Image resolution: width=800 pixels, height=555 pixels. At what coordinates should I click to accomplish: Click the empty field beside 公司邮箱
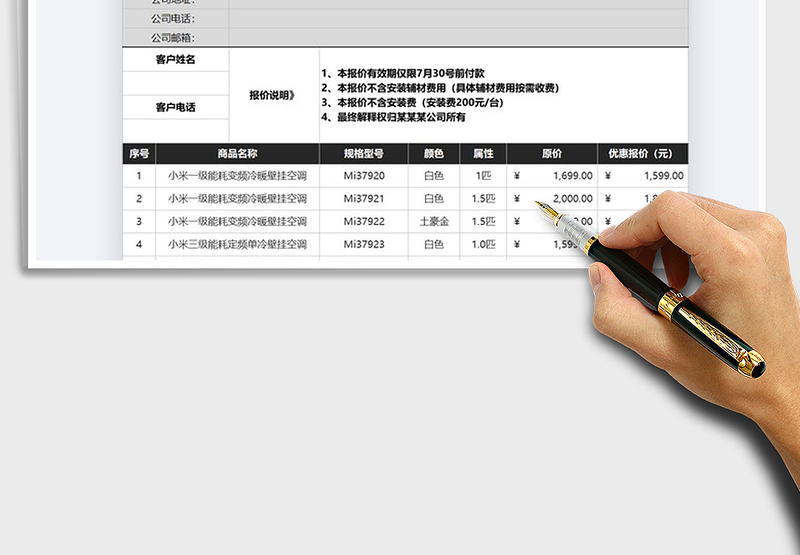(459, 37)
